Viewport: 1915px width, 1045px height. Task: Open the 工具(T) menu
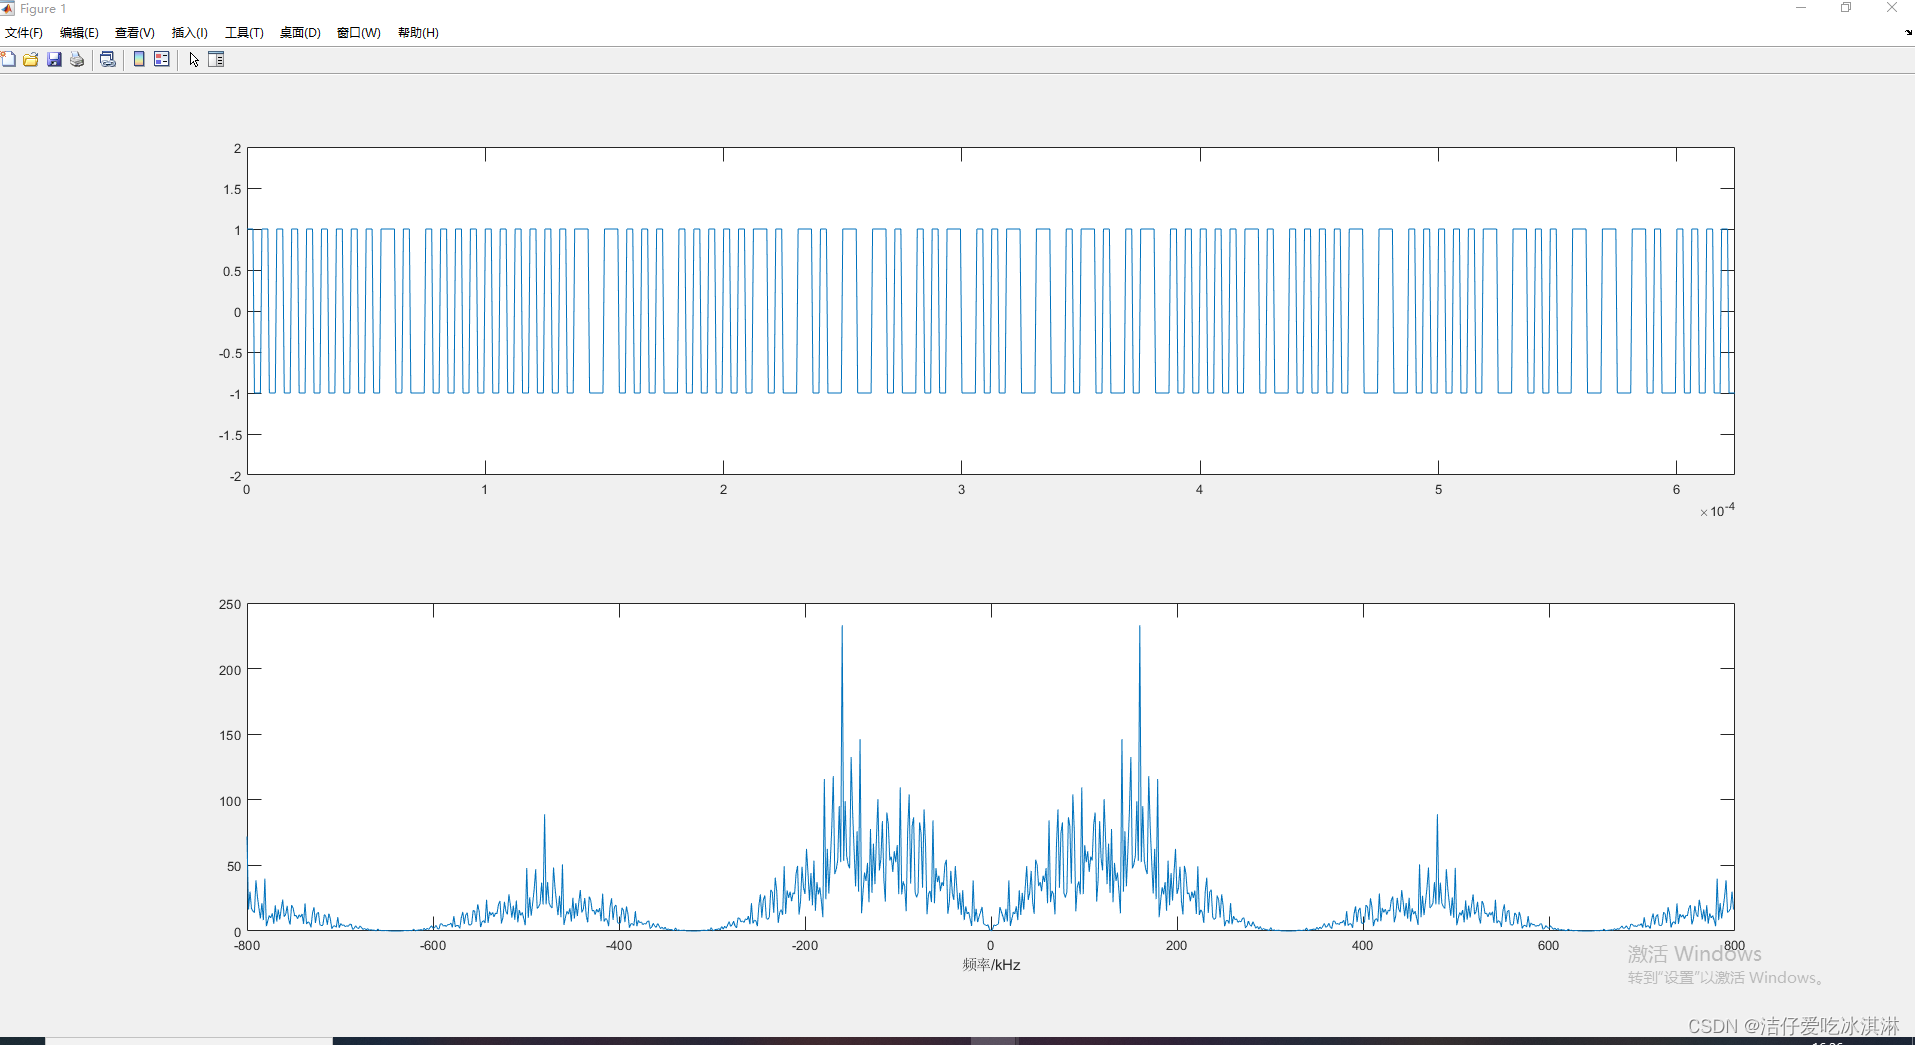[x=244, y=33]
